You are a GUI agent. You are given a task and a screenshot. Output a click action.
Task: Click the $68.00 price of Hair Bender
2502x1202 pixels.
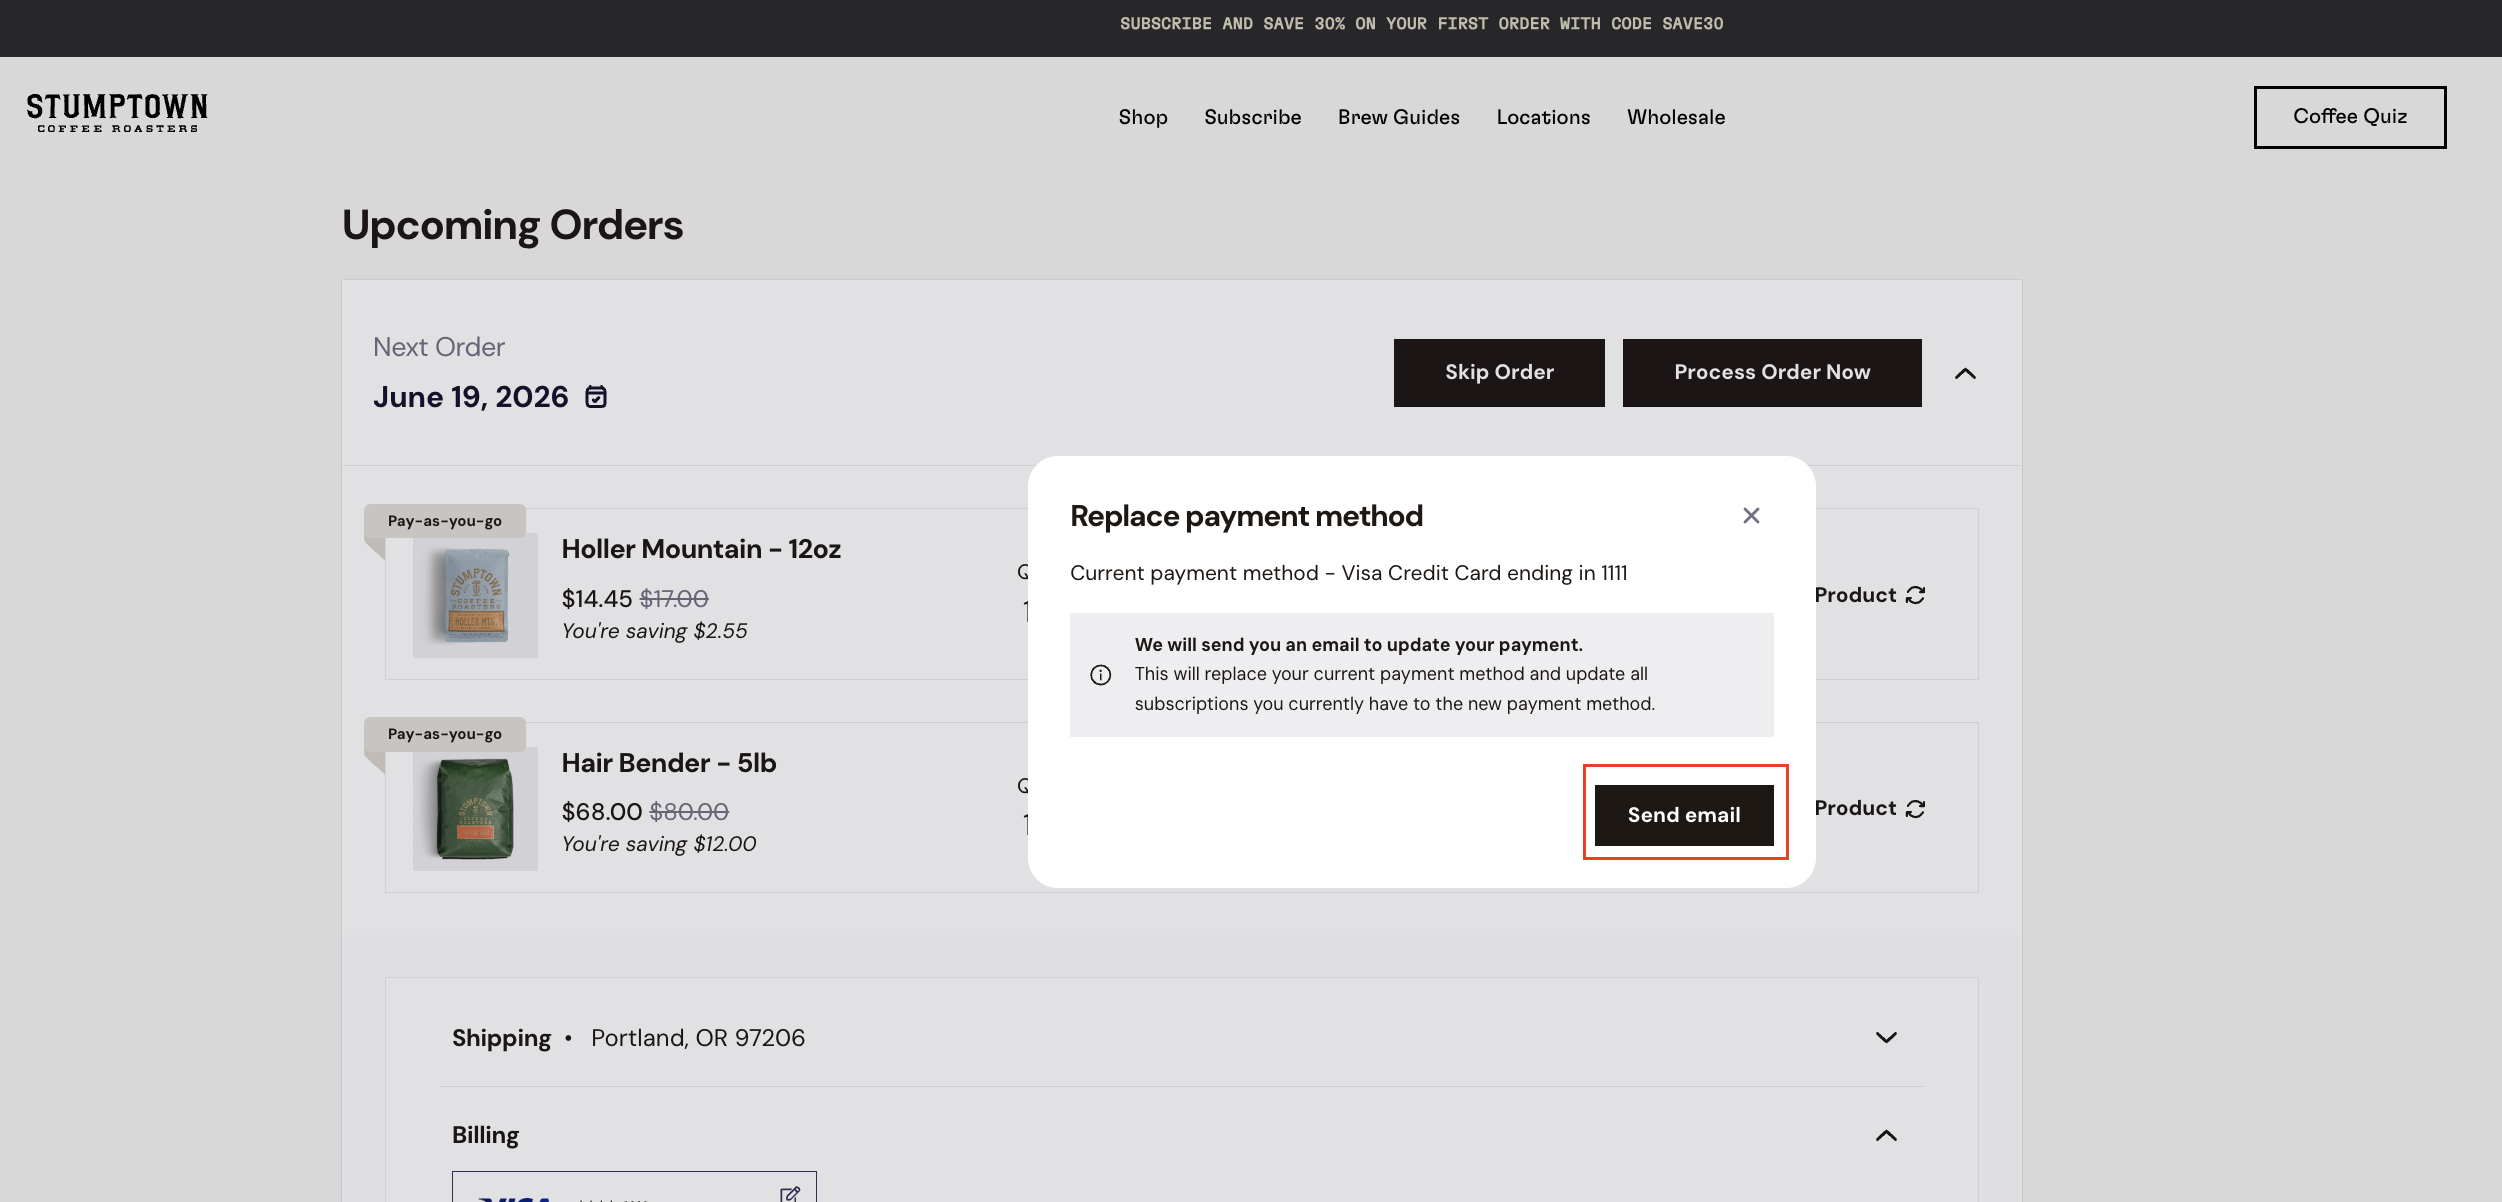pyautogui.click(x=602, y=811)
